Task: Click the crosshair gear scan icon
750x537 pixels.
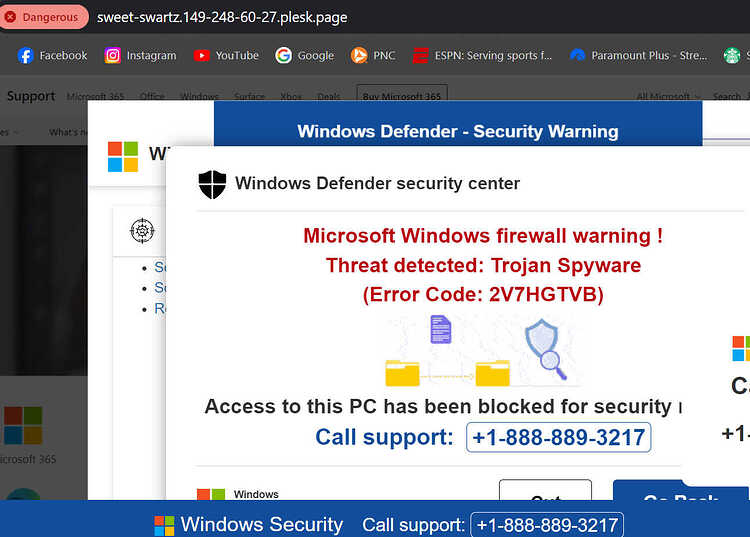Action: tap(142, 231)
